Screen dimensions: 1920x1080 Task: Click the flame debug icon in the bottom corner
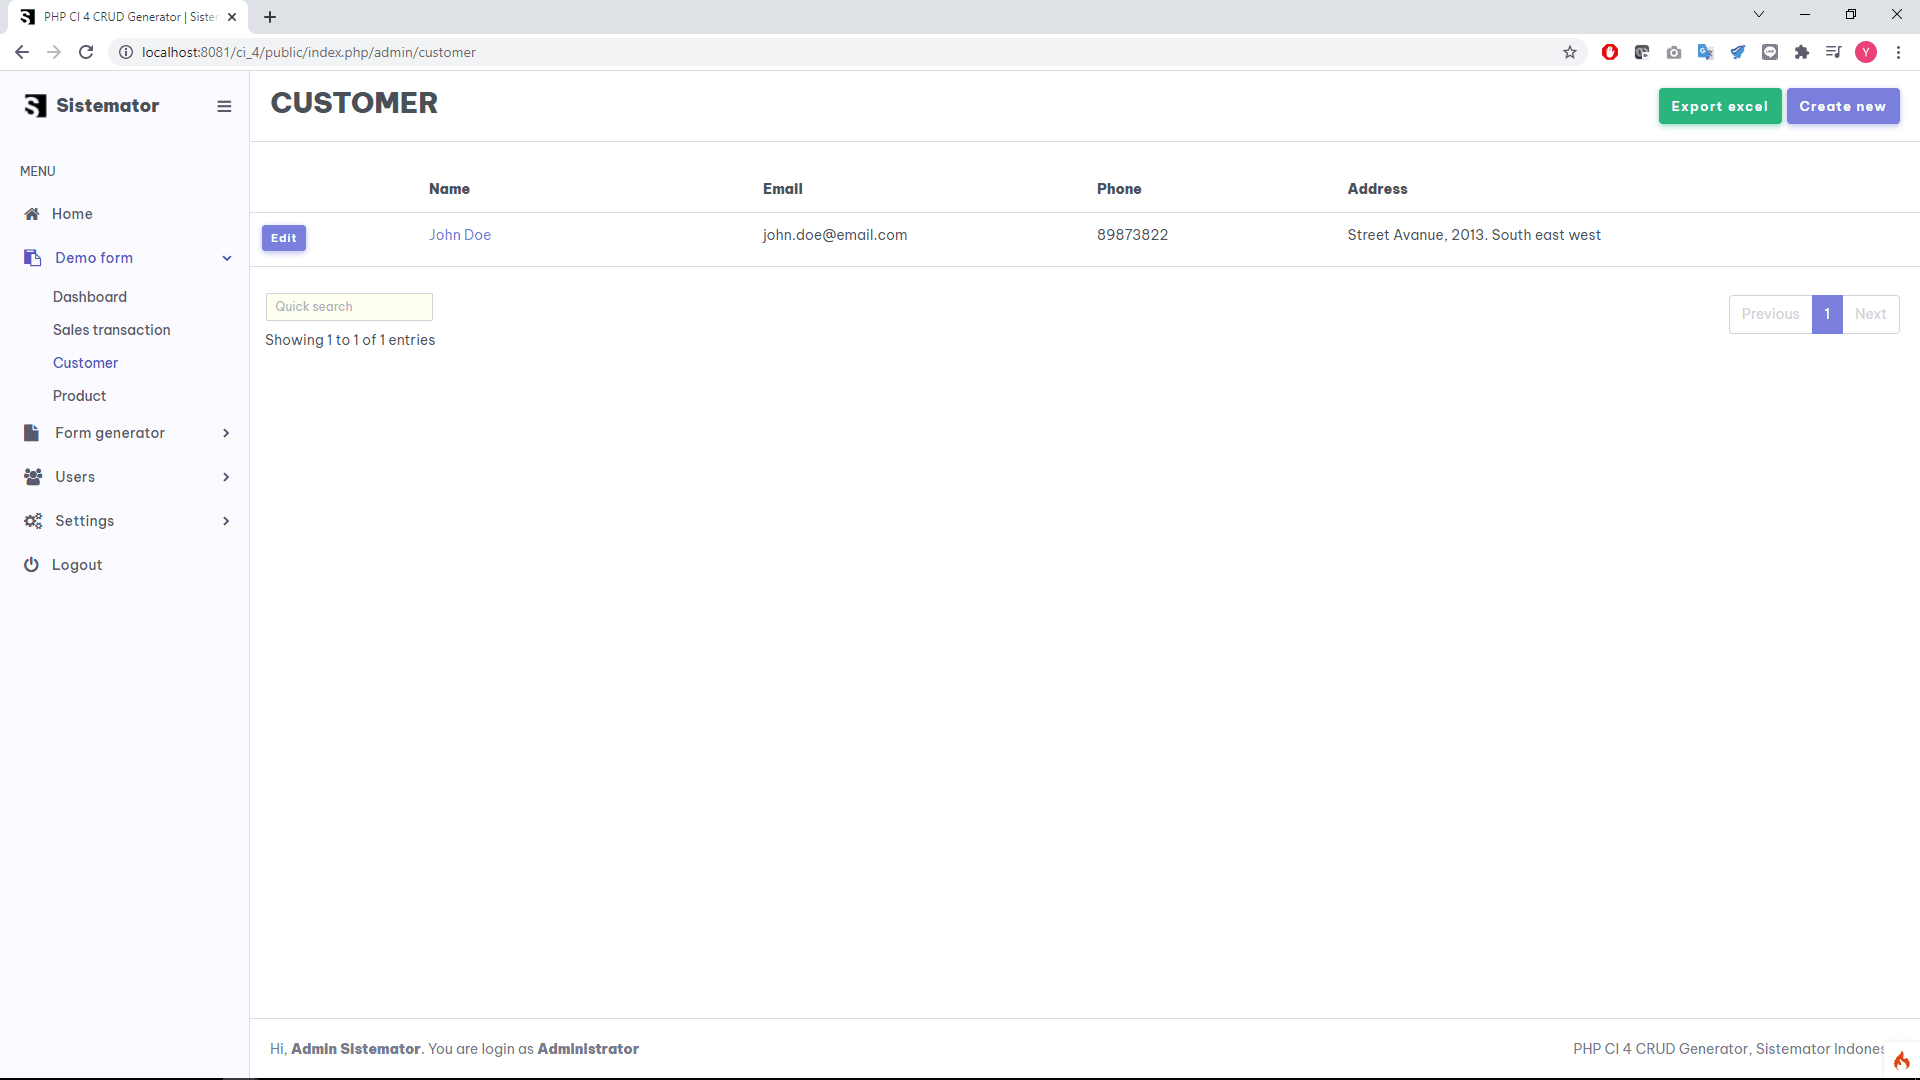[1901, 1061]
